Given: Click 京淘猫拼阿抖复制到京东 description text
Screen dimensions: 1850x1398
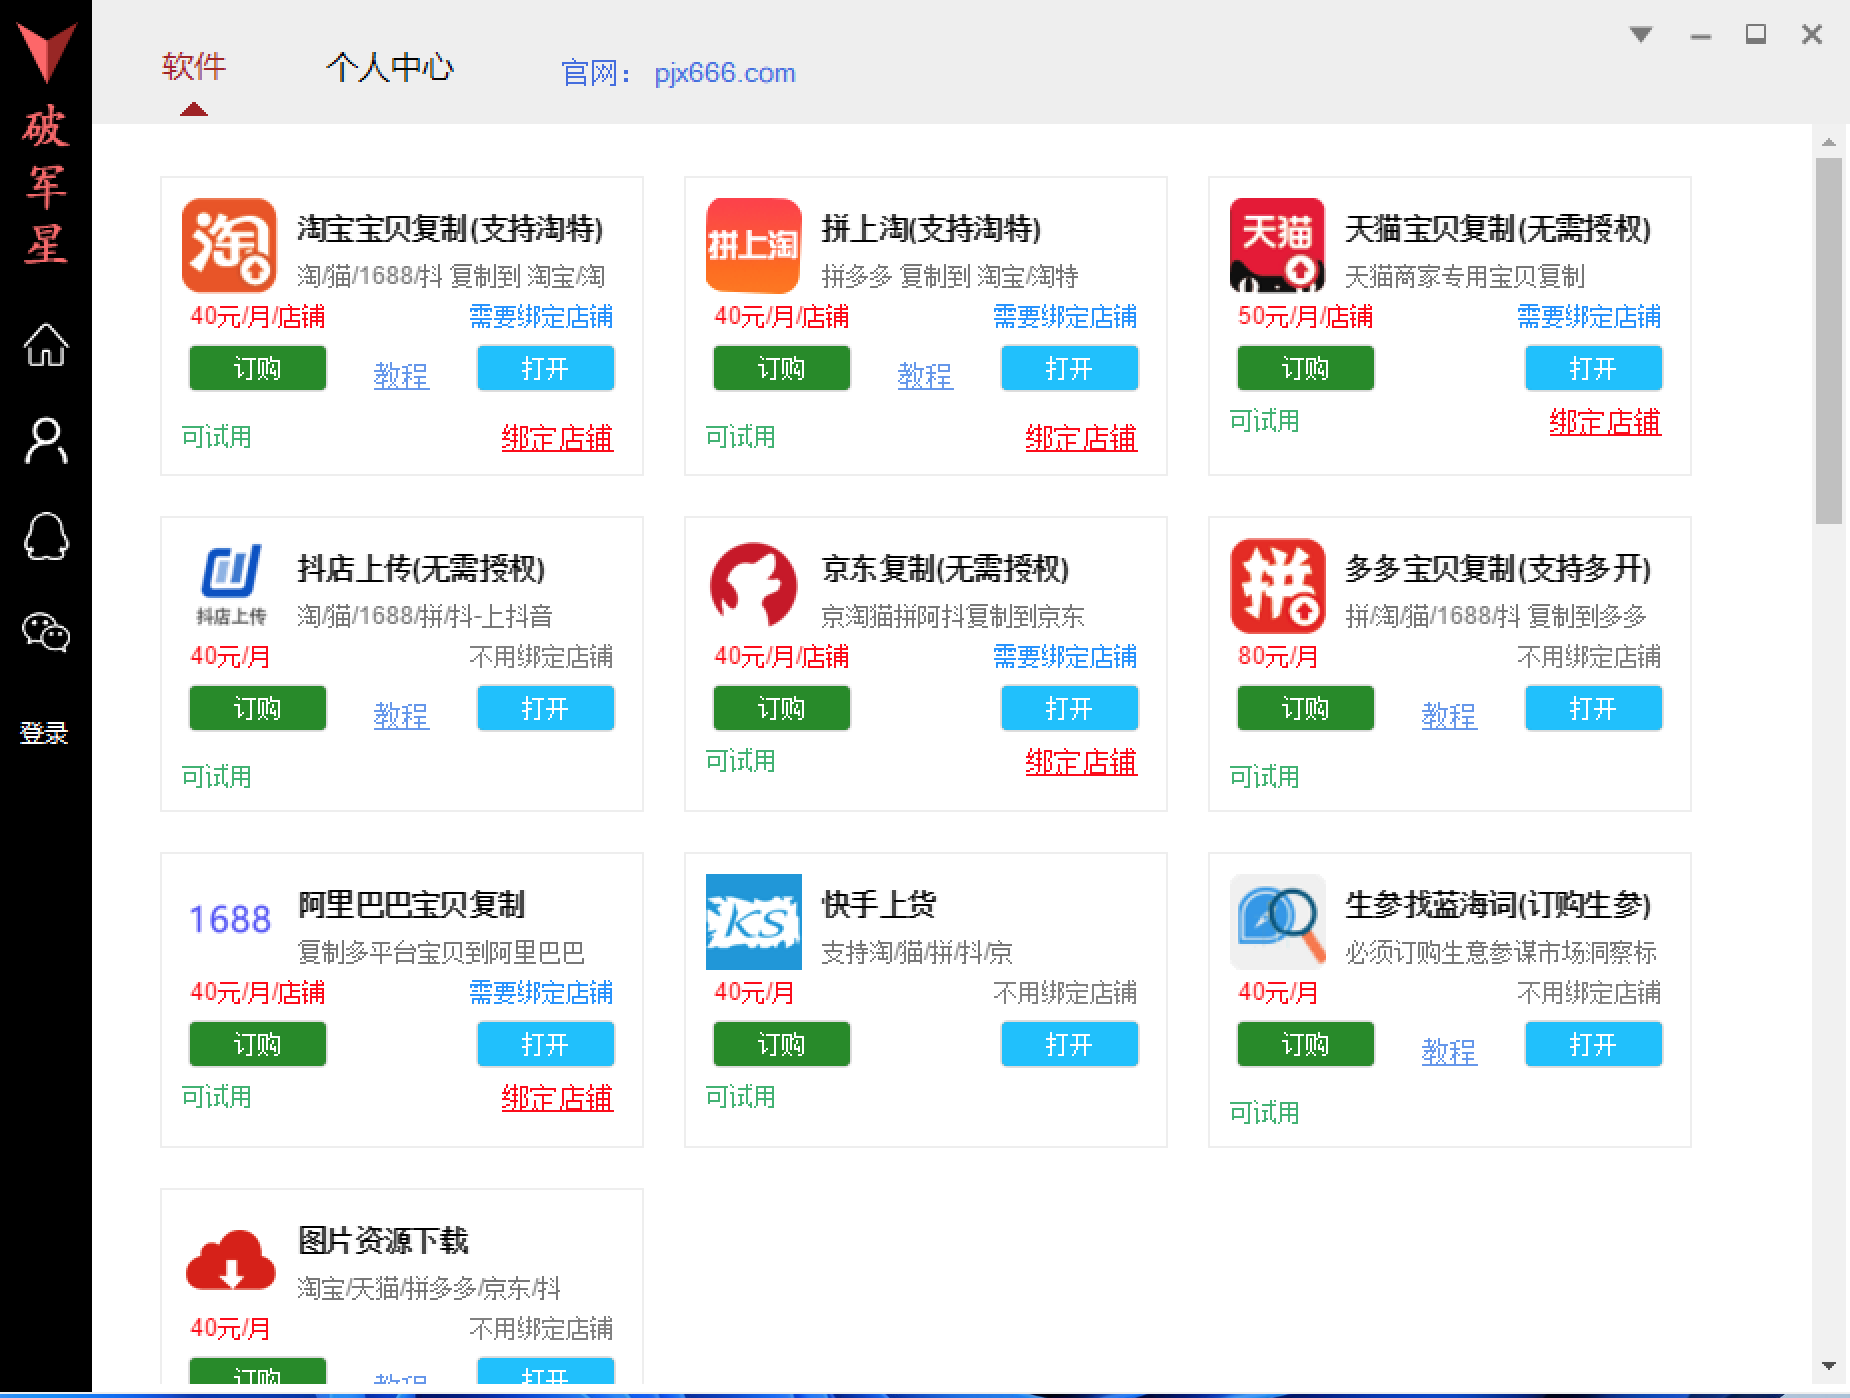Looking at the screenshot, I should point(953,616).
